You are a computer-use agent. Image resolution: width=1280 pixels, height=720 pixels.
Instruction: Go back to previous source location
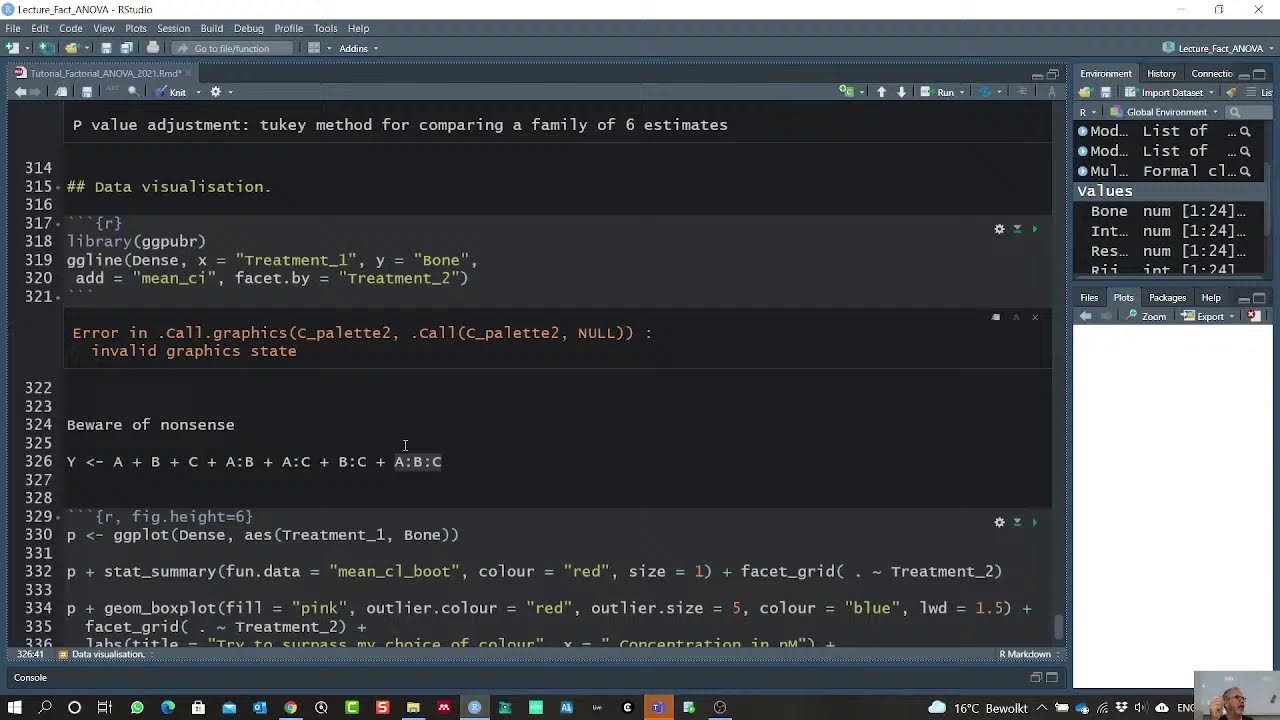tap(20, 92)
